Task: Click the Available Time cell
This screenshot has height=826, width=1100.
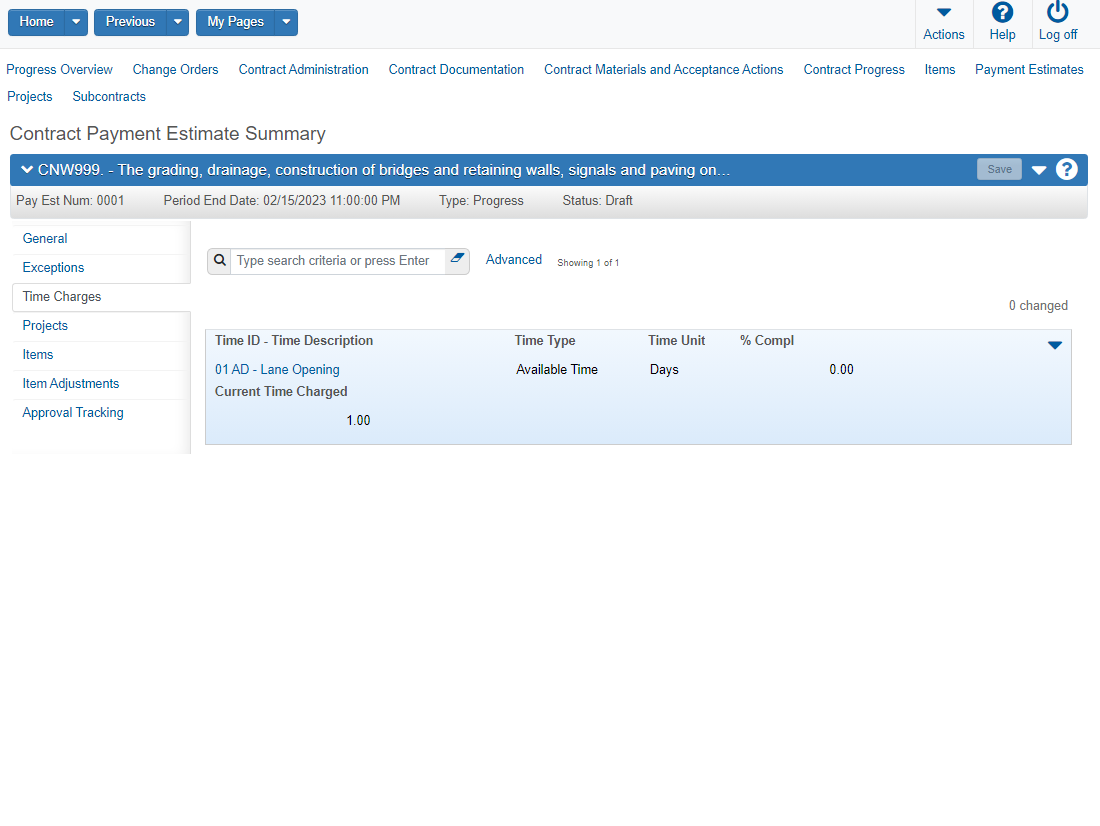Action: pos(557,369)
